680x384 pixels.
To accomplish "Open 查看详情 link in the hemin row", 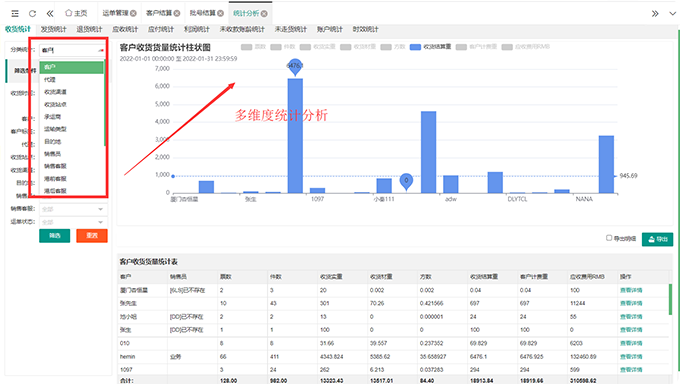I will (631, 356).
